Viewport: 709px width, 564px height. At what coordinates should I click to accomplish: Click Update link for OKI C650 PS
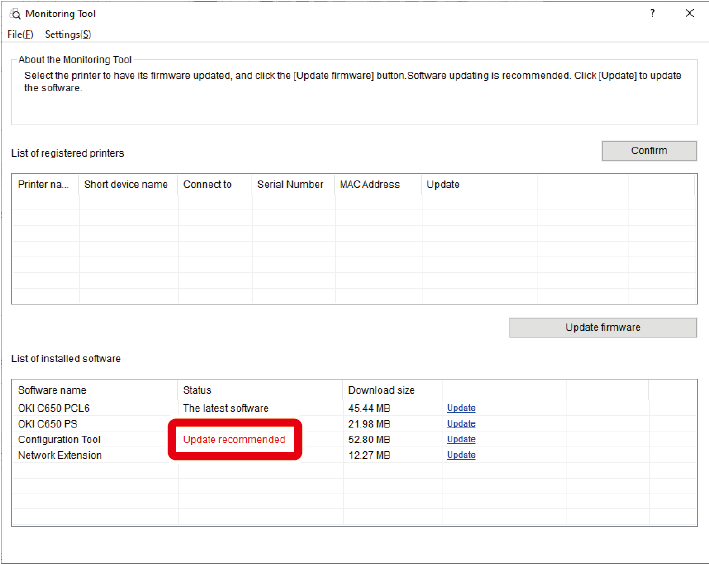pyautogui.click(x=461, y=424)
